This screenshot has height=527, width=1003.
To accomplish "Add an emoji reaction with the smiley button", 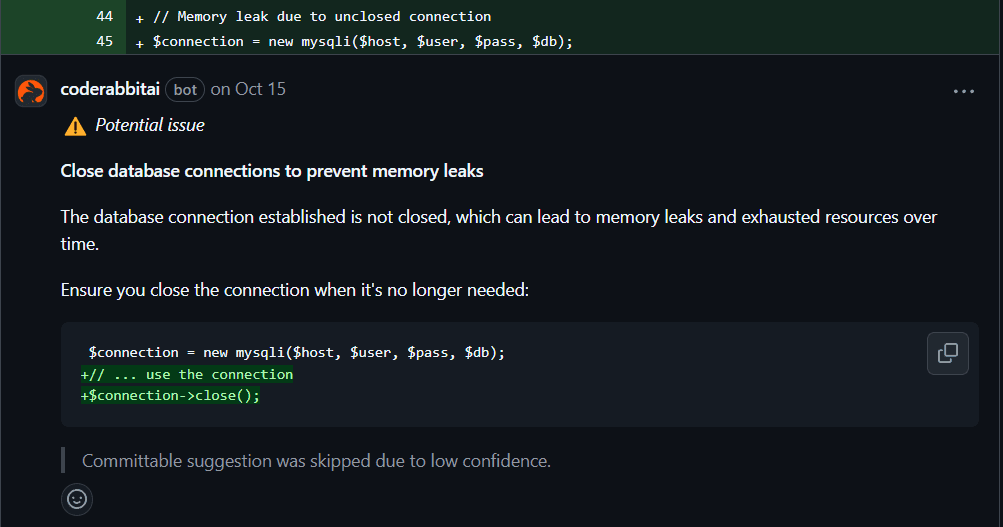I will [x=77, y=498].
